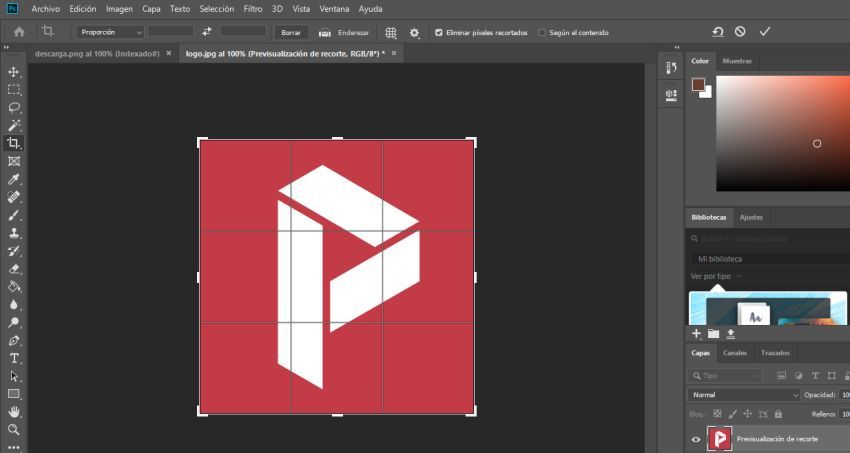The height and width of the screenshot is (453, 850).
Task: Select the Magic Wand tool
Action: (14, 126)
